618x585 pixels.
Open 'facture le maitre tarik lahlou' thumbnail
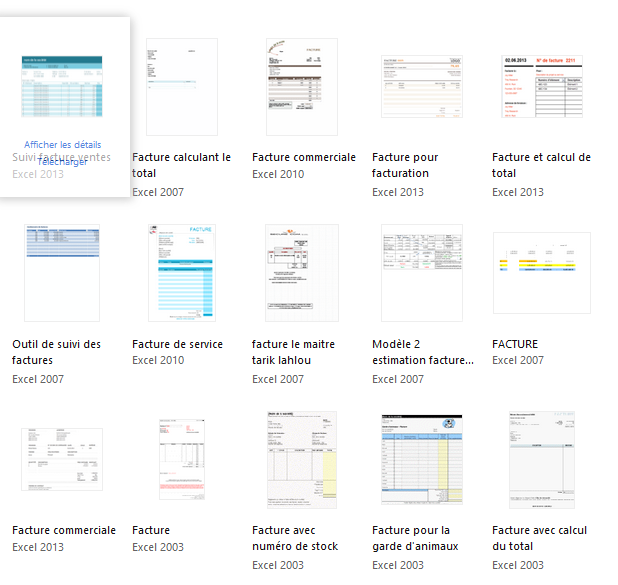(x=301, y=273)
